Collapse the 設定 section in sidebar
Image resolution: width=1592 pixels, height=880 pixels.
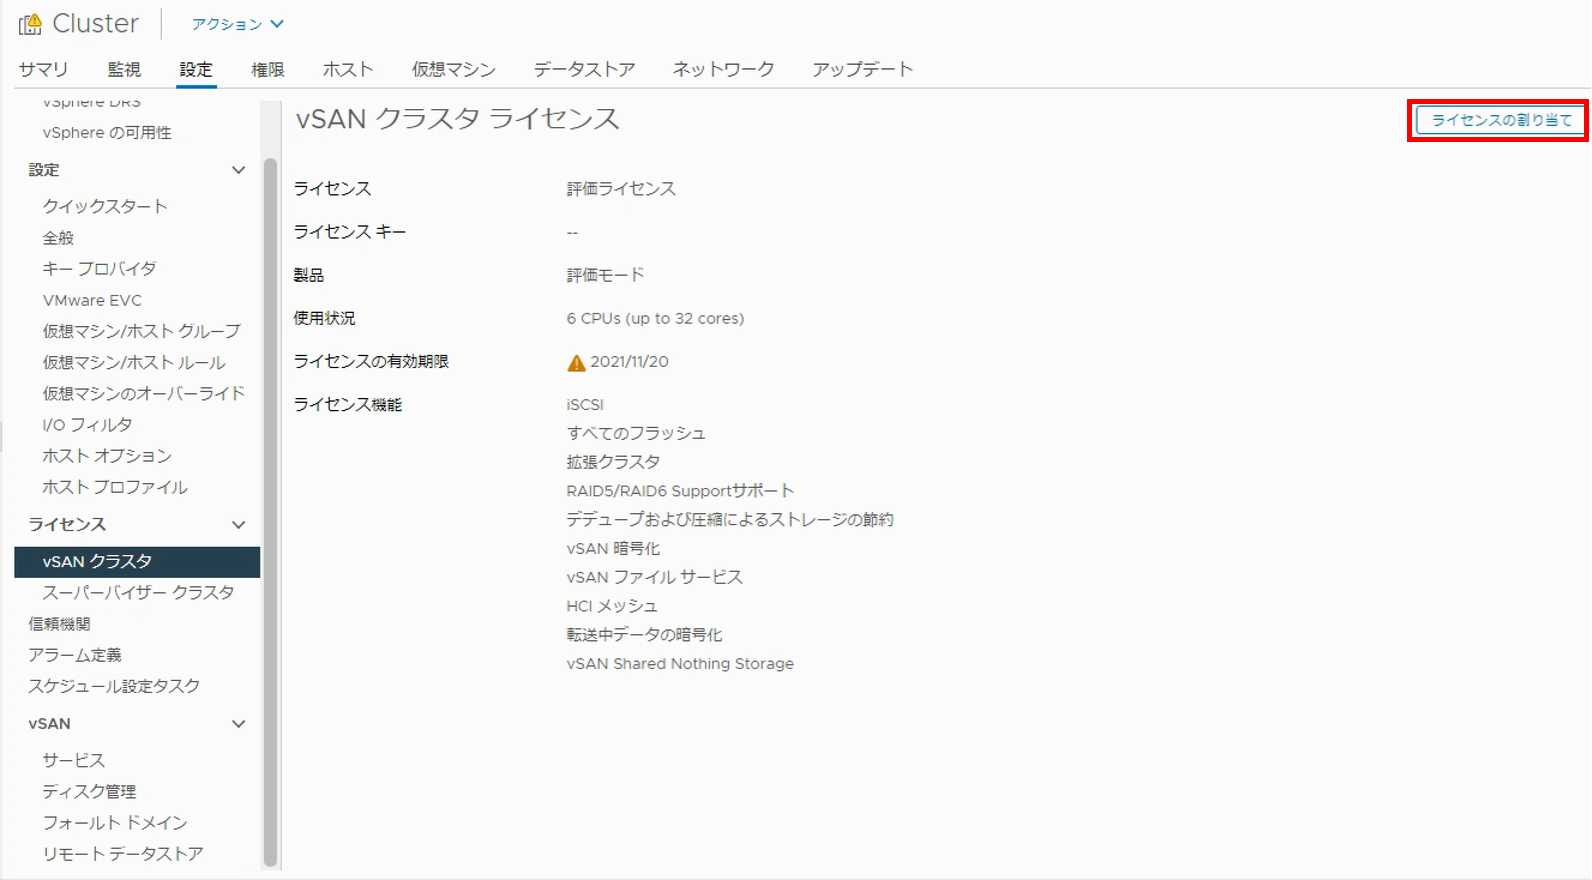(238, 170)
